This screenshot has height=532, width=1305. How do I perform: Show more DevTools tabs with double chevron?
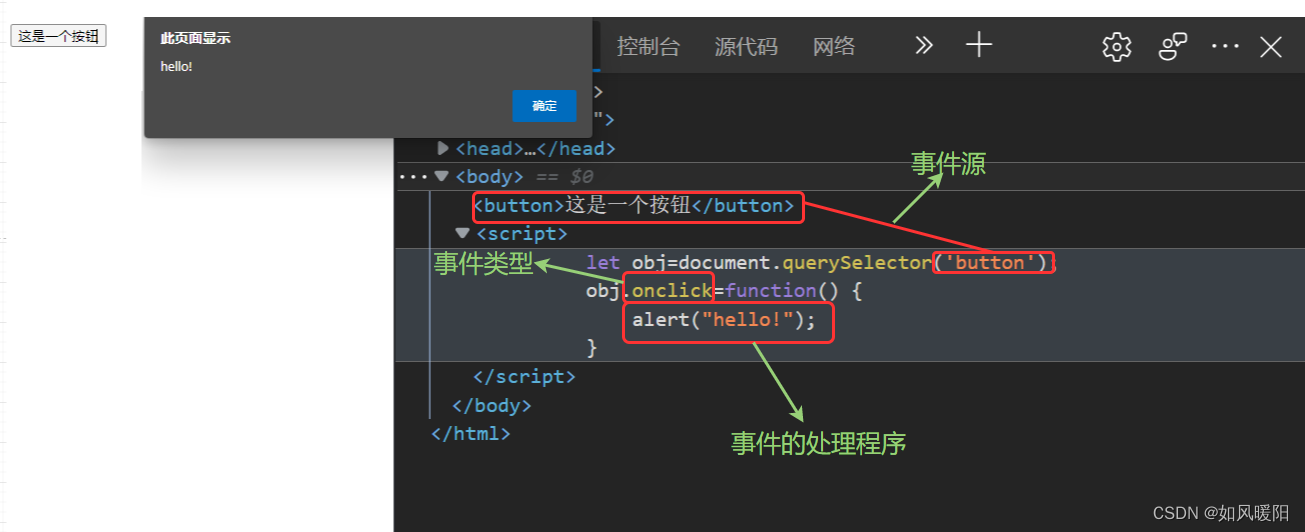click(x=924, y=45)
